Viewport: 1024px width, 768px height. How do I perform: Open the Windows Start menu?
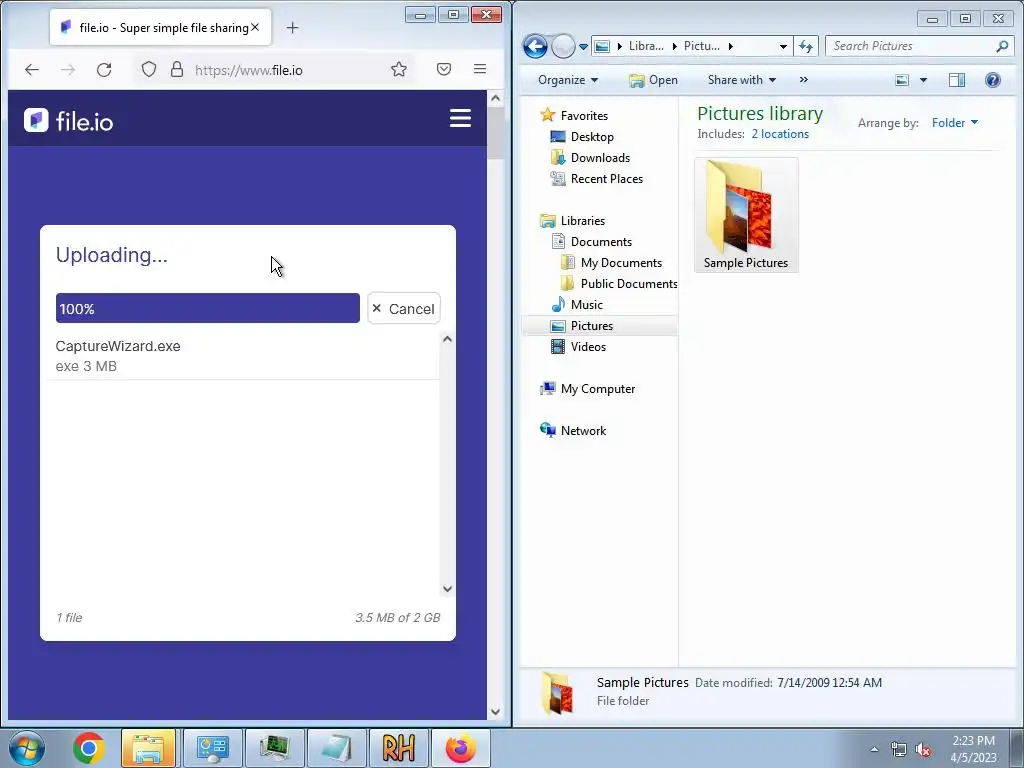click(27, 748)
